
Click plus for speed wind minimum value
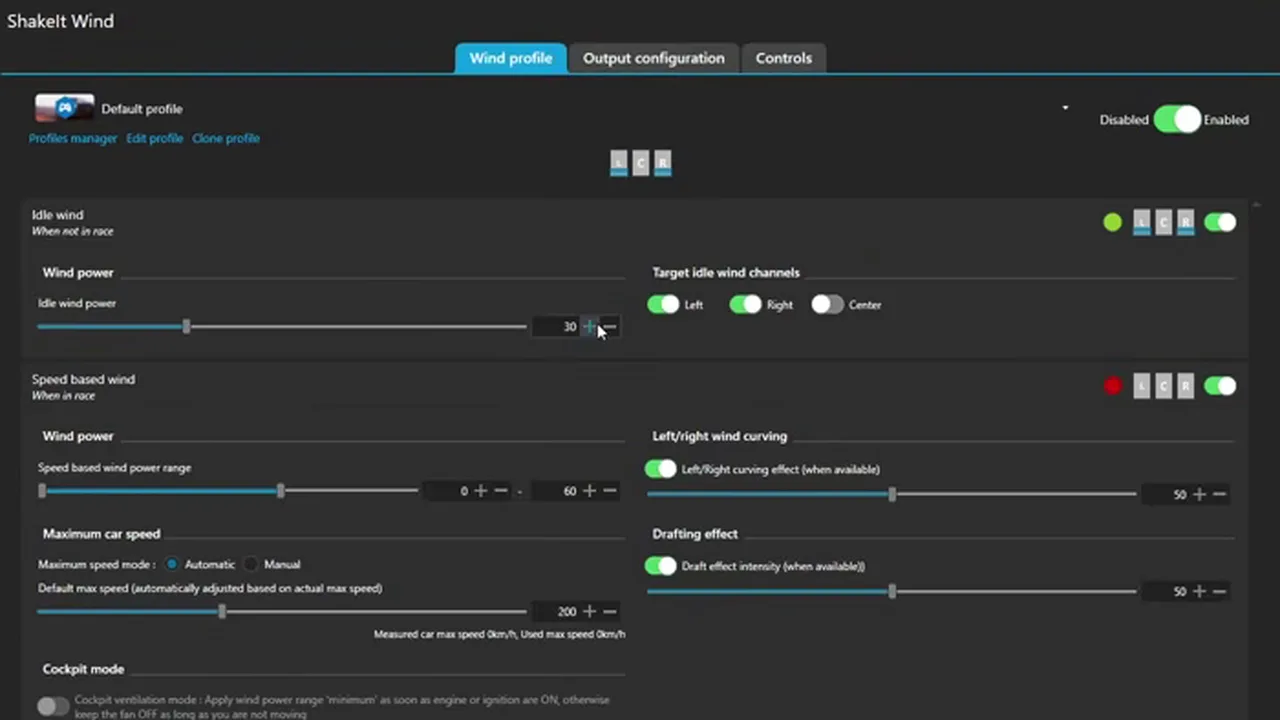(x=481, y=491)
